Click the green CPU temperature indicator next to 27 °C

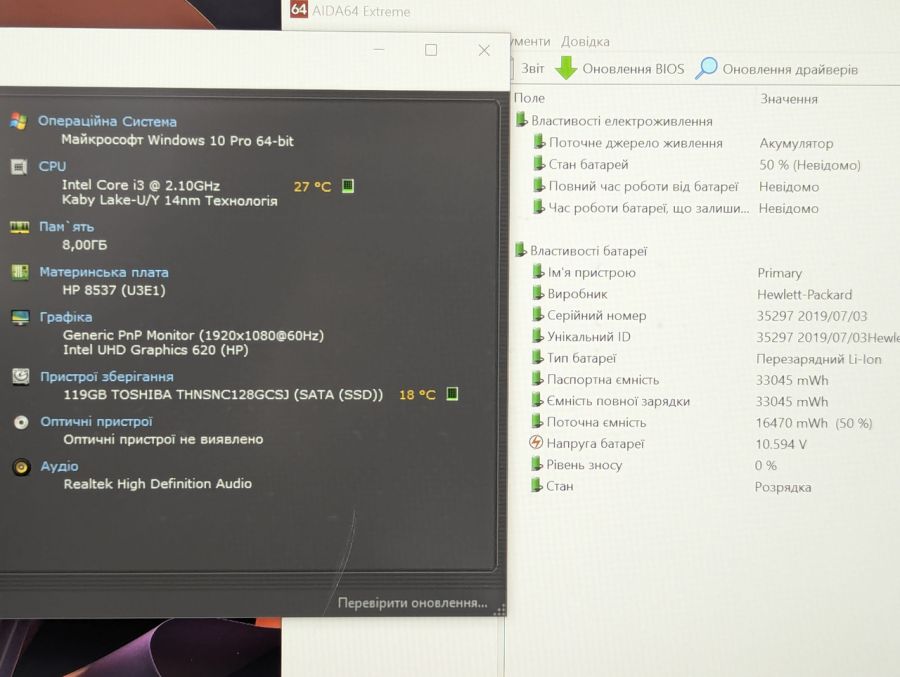coord(348,186)
